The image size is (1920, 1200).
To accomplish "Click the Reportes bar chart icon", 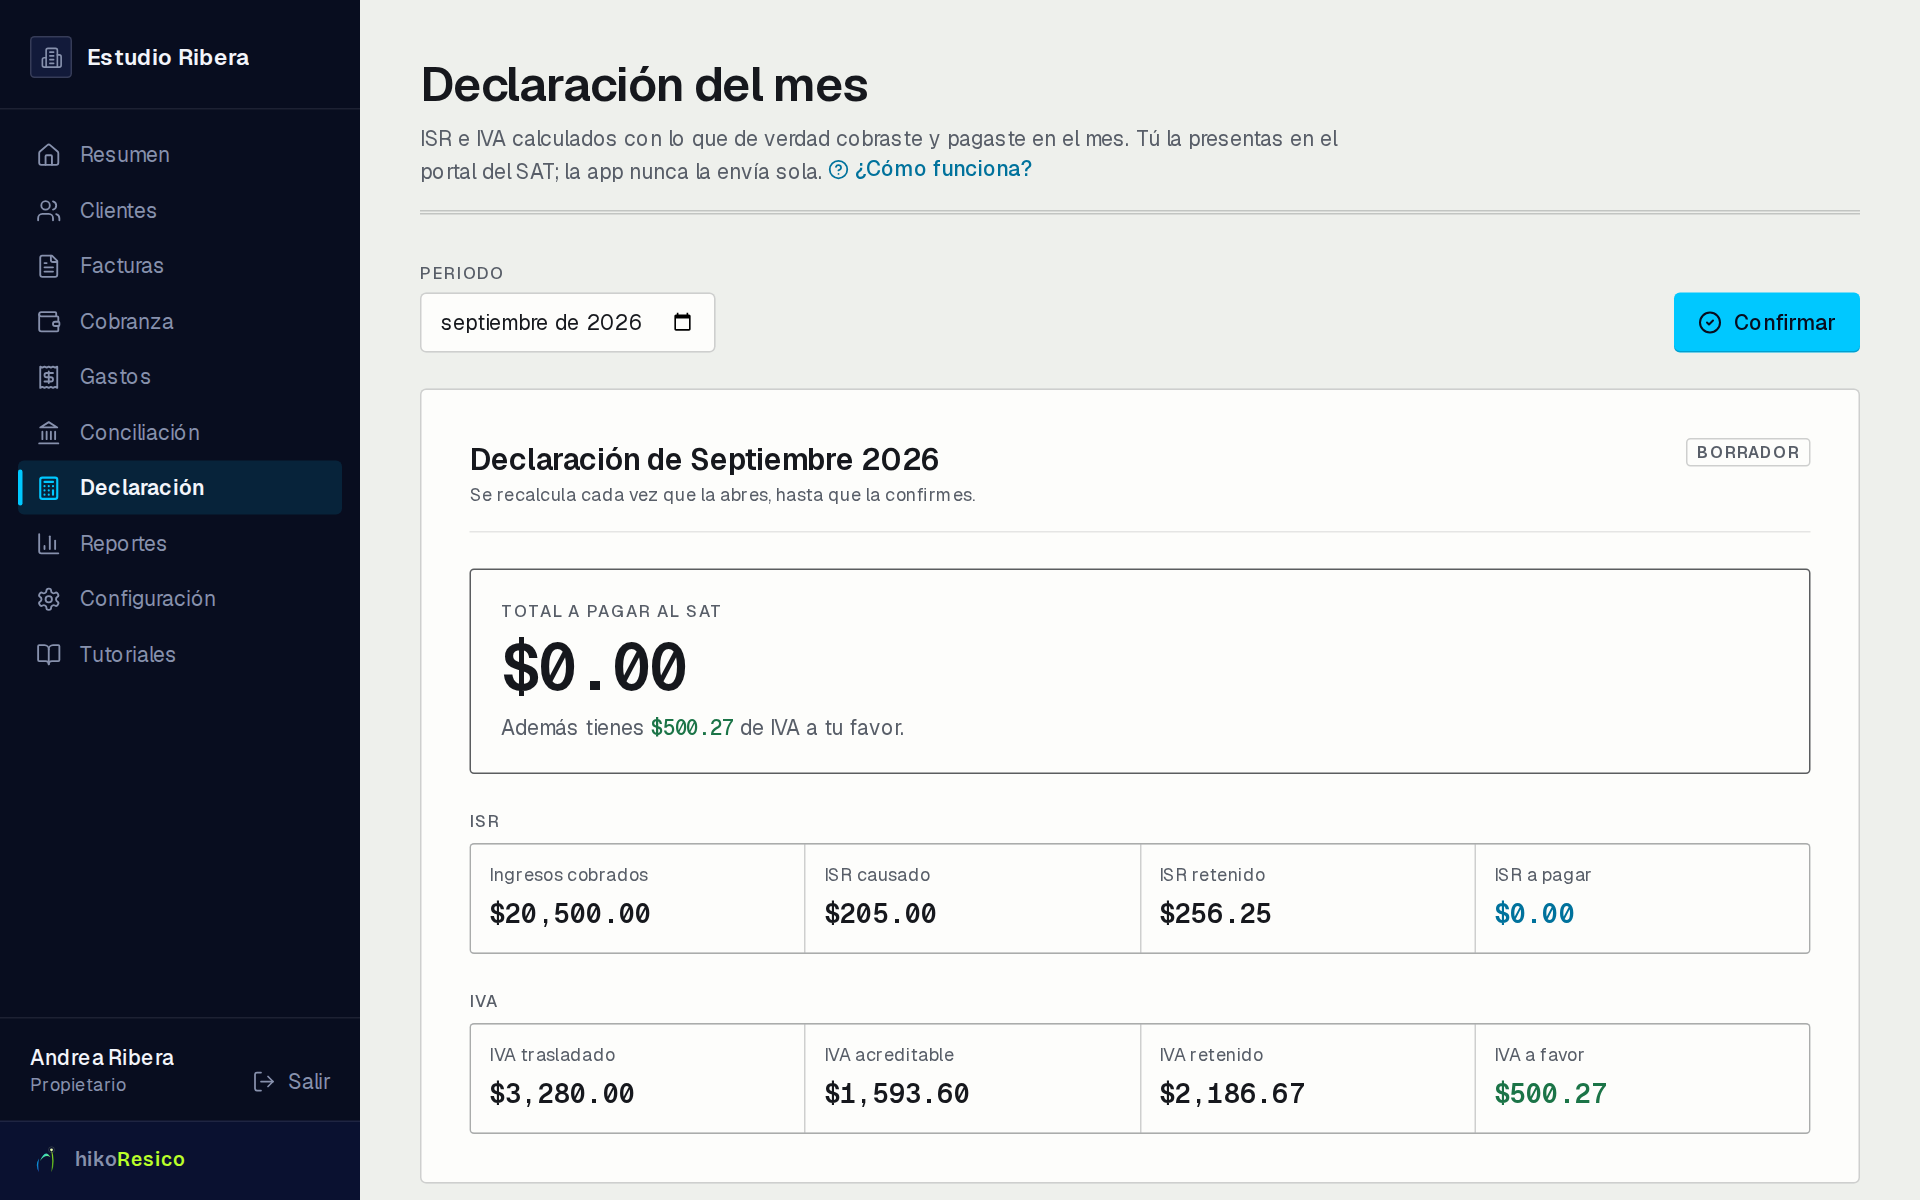I will coord(49,544).
